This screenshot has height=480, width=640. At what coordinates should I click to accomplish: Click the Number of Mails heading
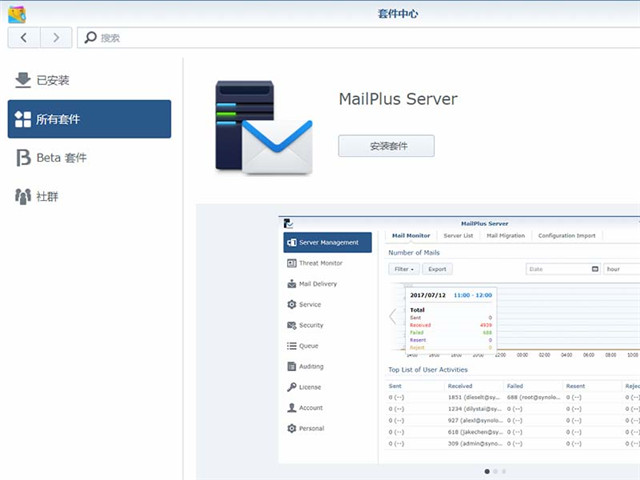click(414, 253)
